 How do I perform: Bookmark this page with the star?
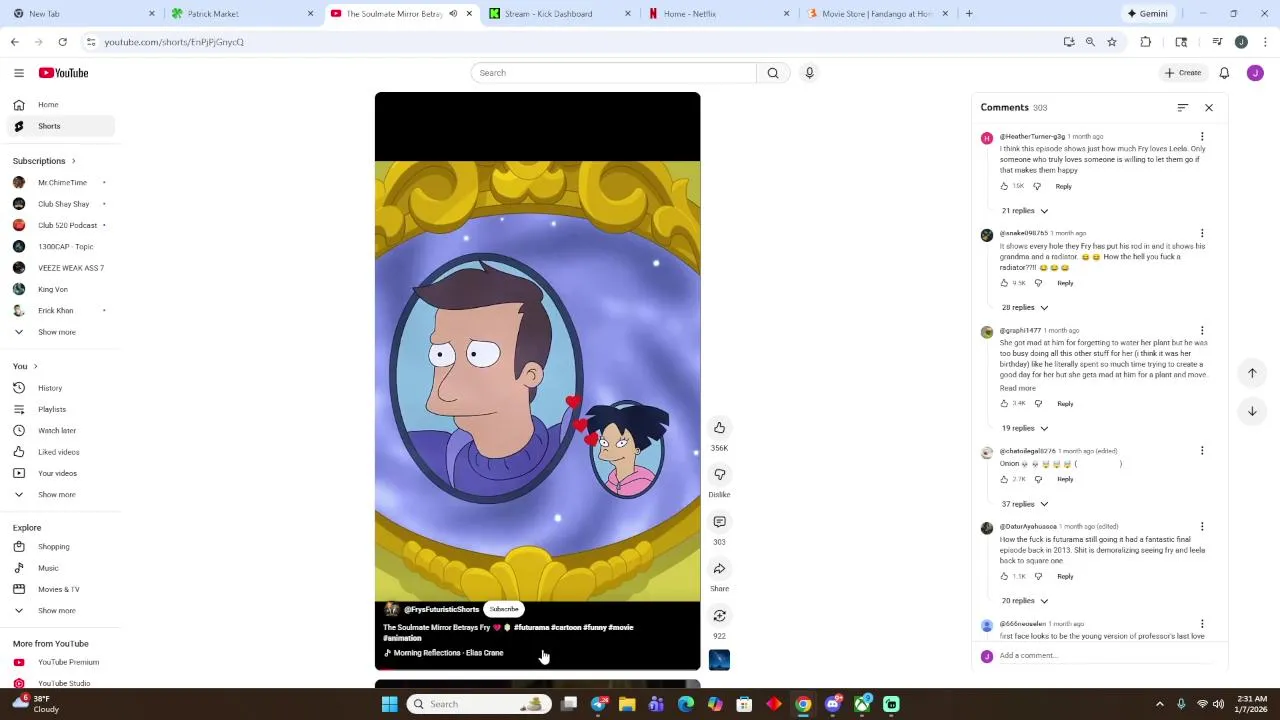click(x=1112, y=42)
